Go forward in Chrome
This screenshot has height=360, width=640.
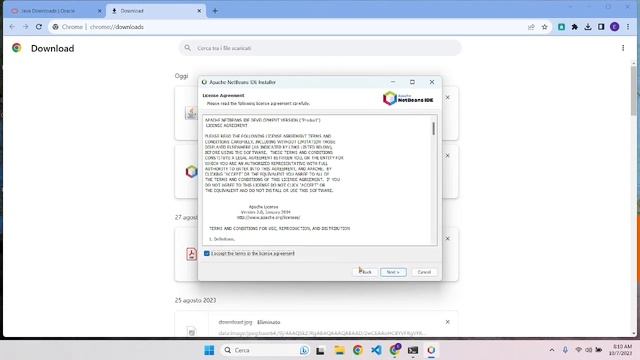point(25,27)
